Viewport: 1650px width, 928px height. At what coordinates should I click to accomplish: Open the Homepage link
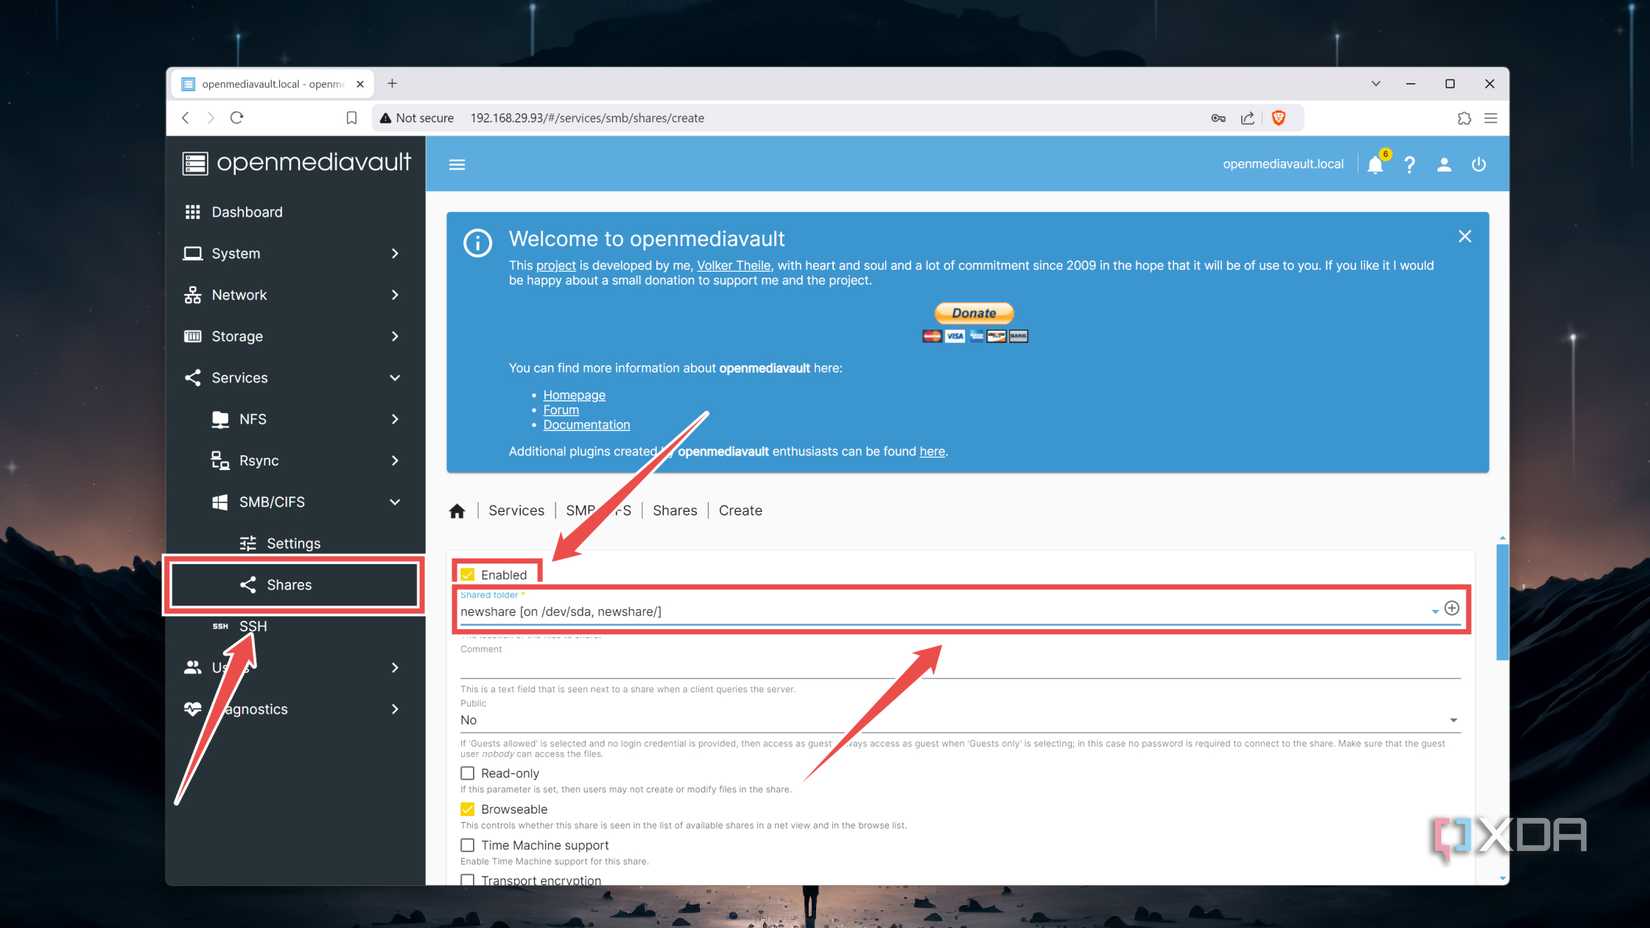[x=574, y=395]
